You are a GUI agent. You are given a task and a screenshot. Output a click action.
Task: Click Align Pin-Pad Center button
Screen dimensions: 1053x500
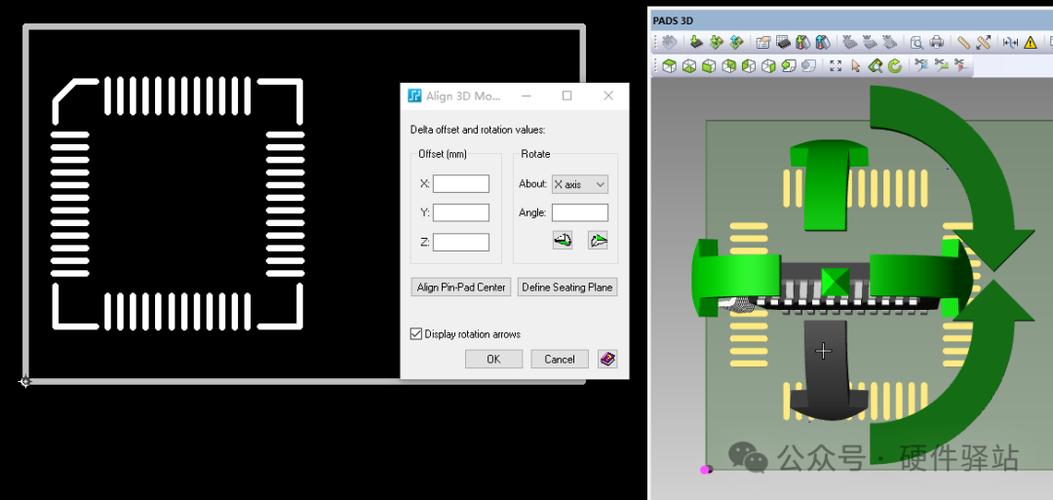pos(461,287)
